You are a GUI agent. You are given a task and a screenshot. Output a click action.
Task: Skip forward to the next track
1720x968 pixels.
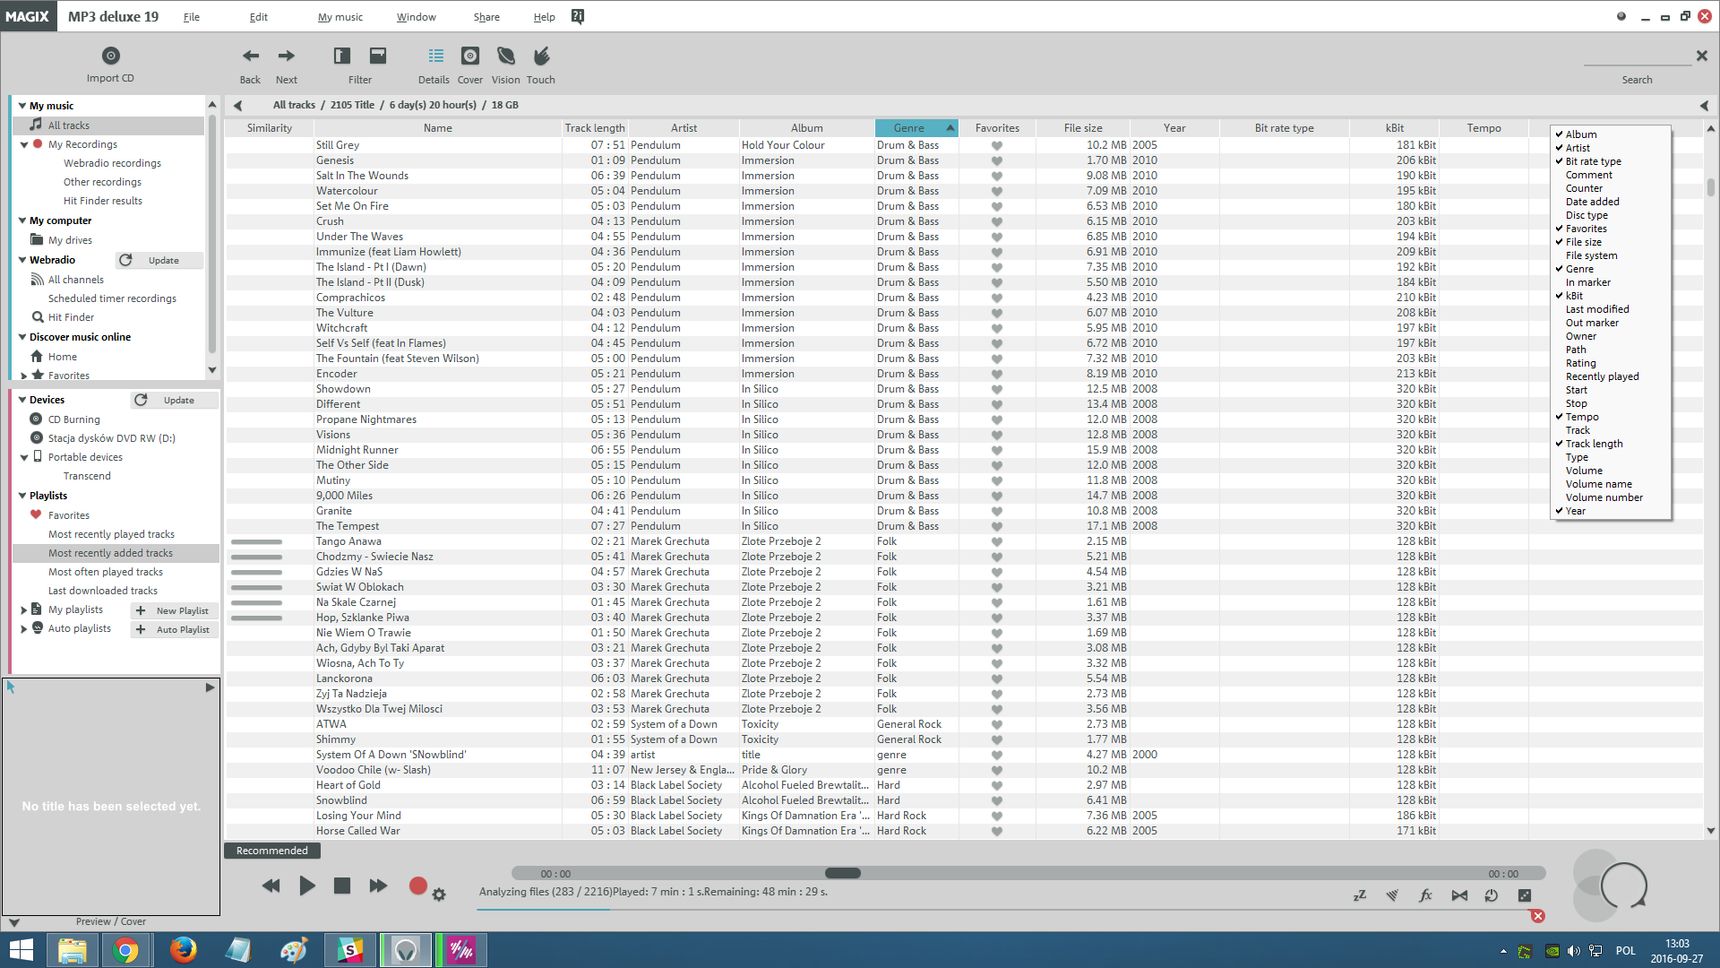coord(377,885)
